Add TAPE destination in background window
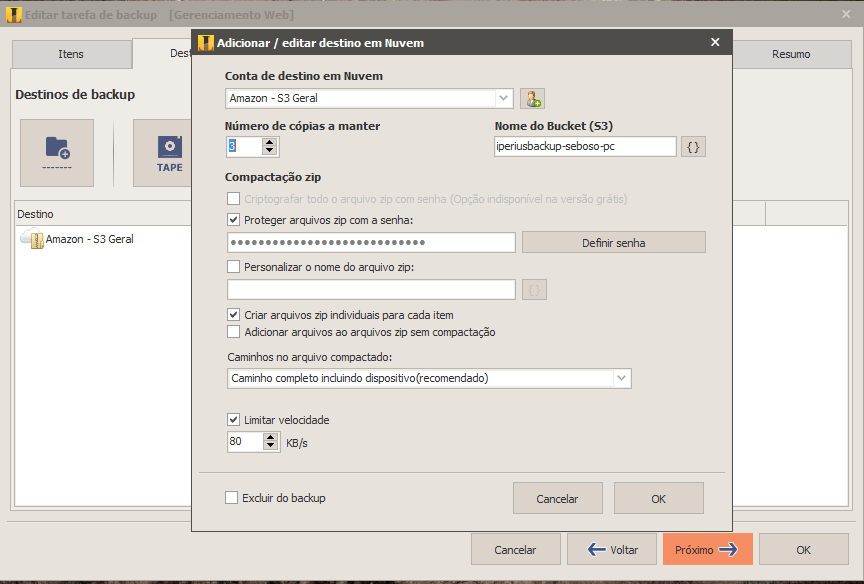 [164, 153]
